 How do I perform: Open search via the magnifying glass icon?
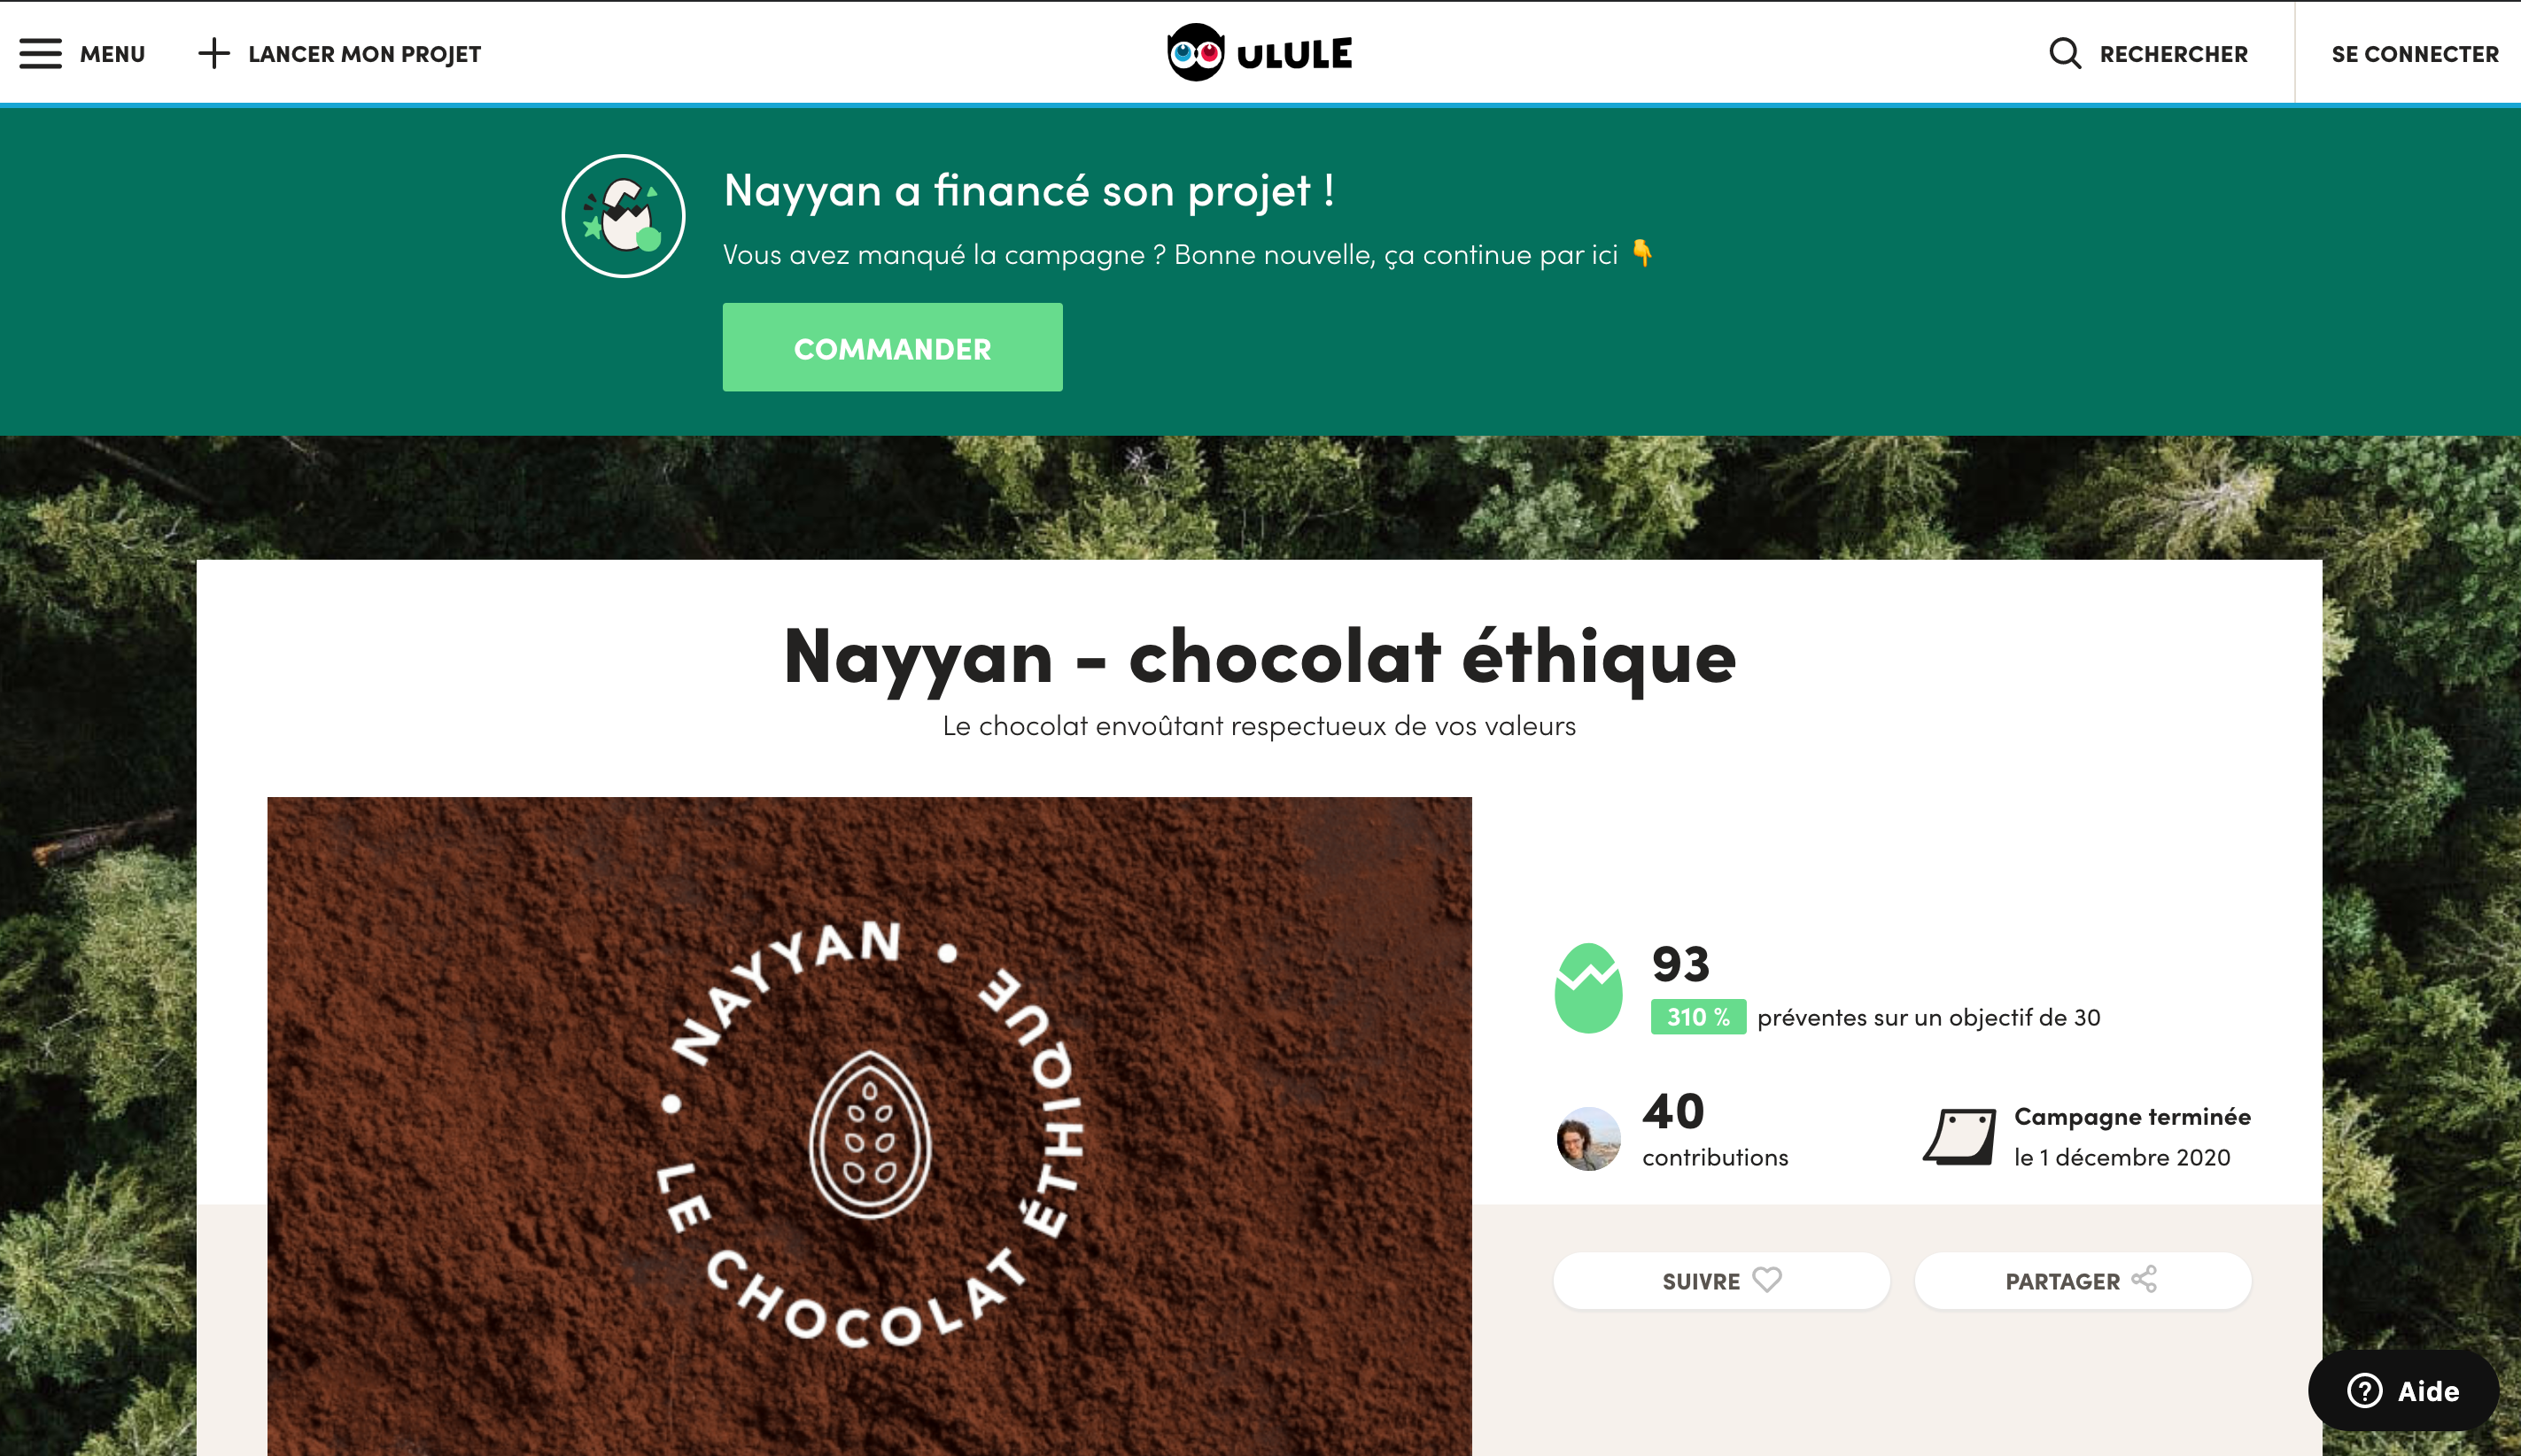pyautogui.click(x=2065, y=53)
